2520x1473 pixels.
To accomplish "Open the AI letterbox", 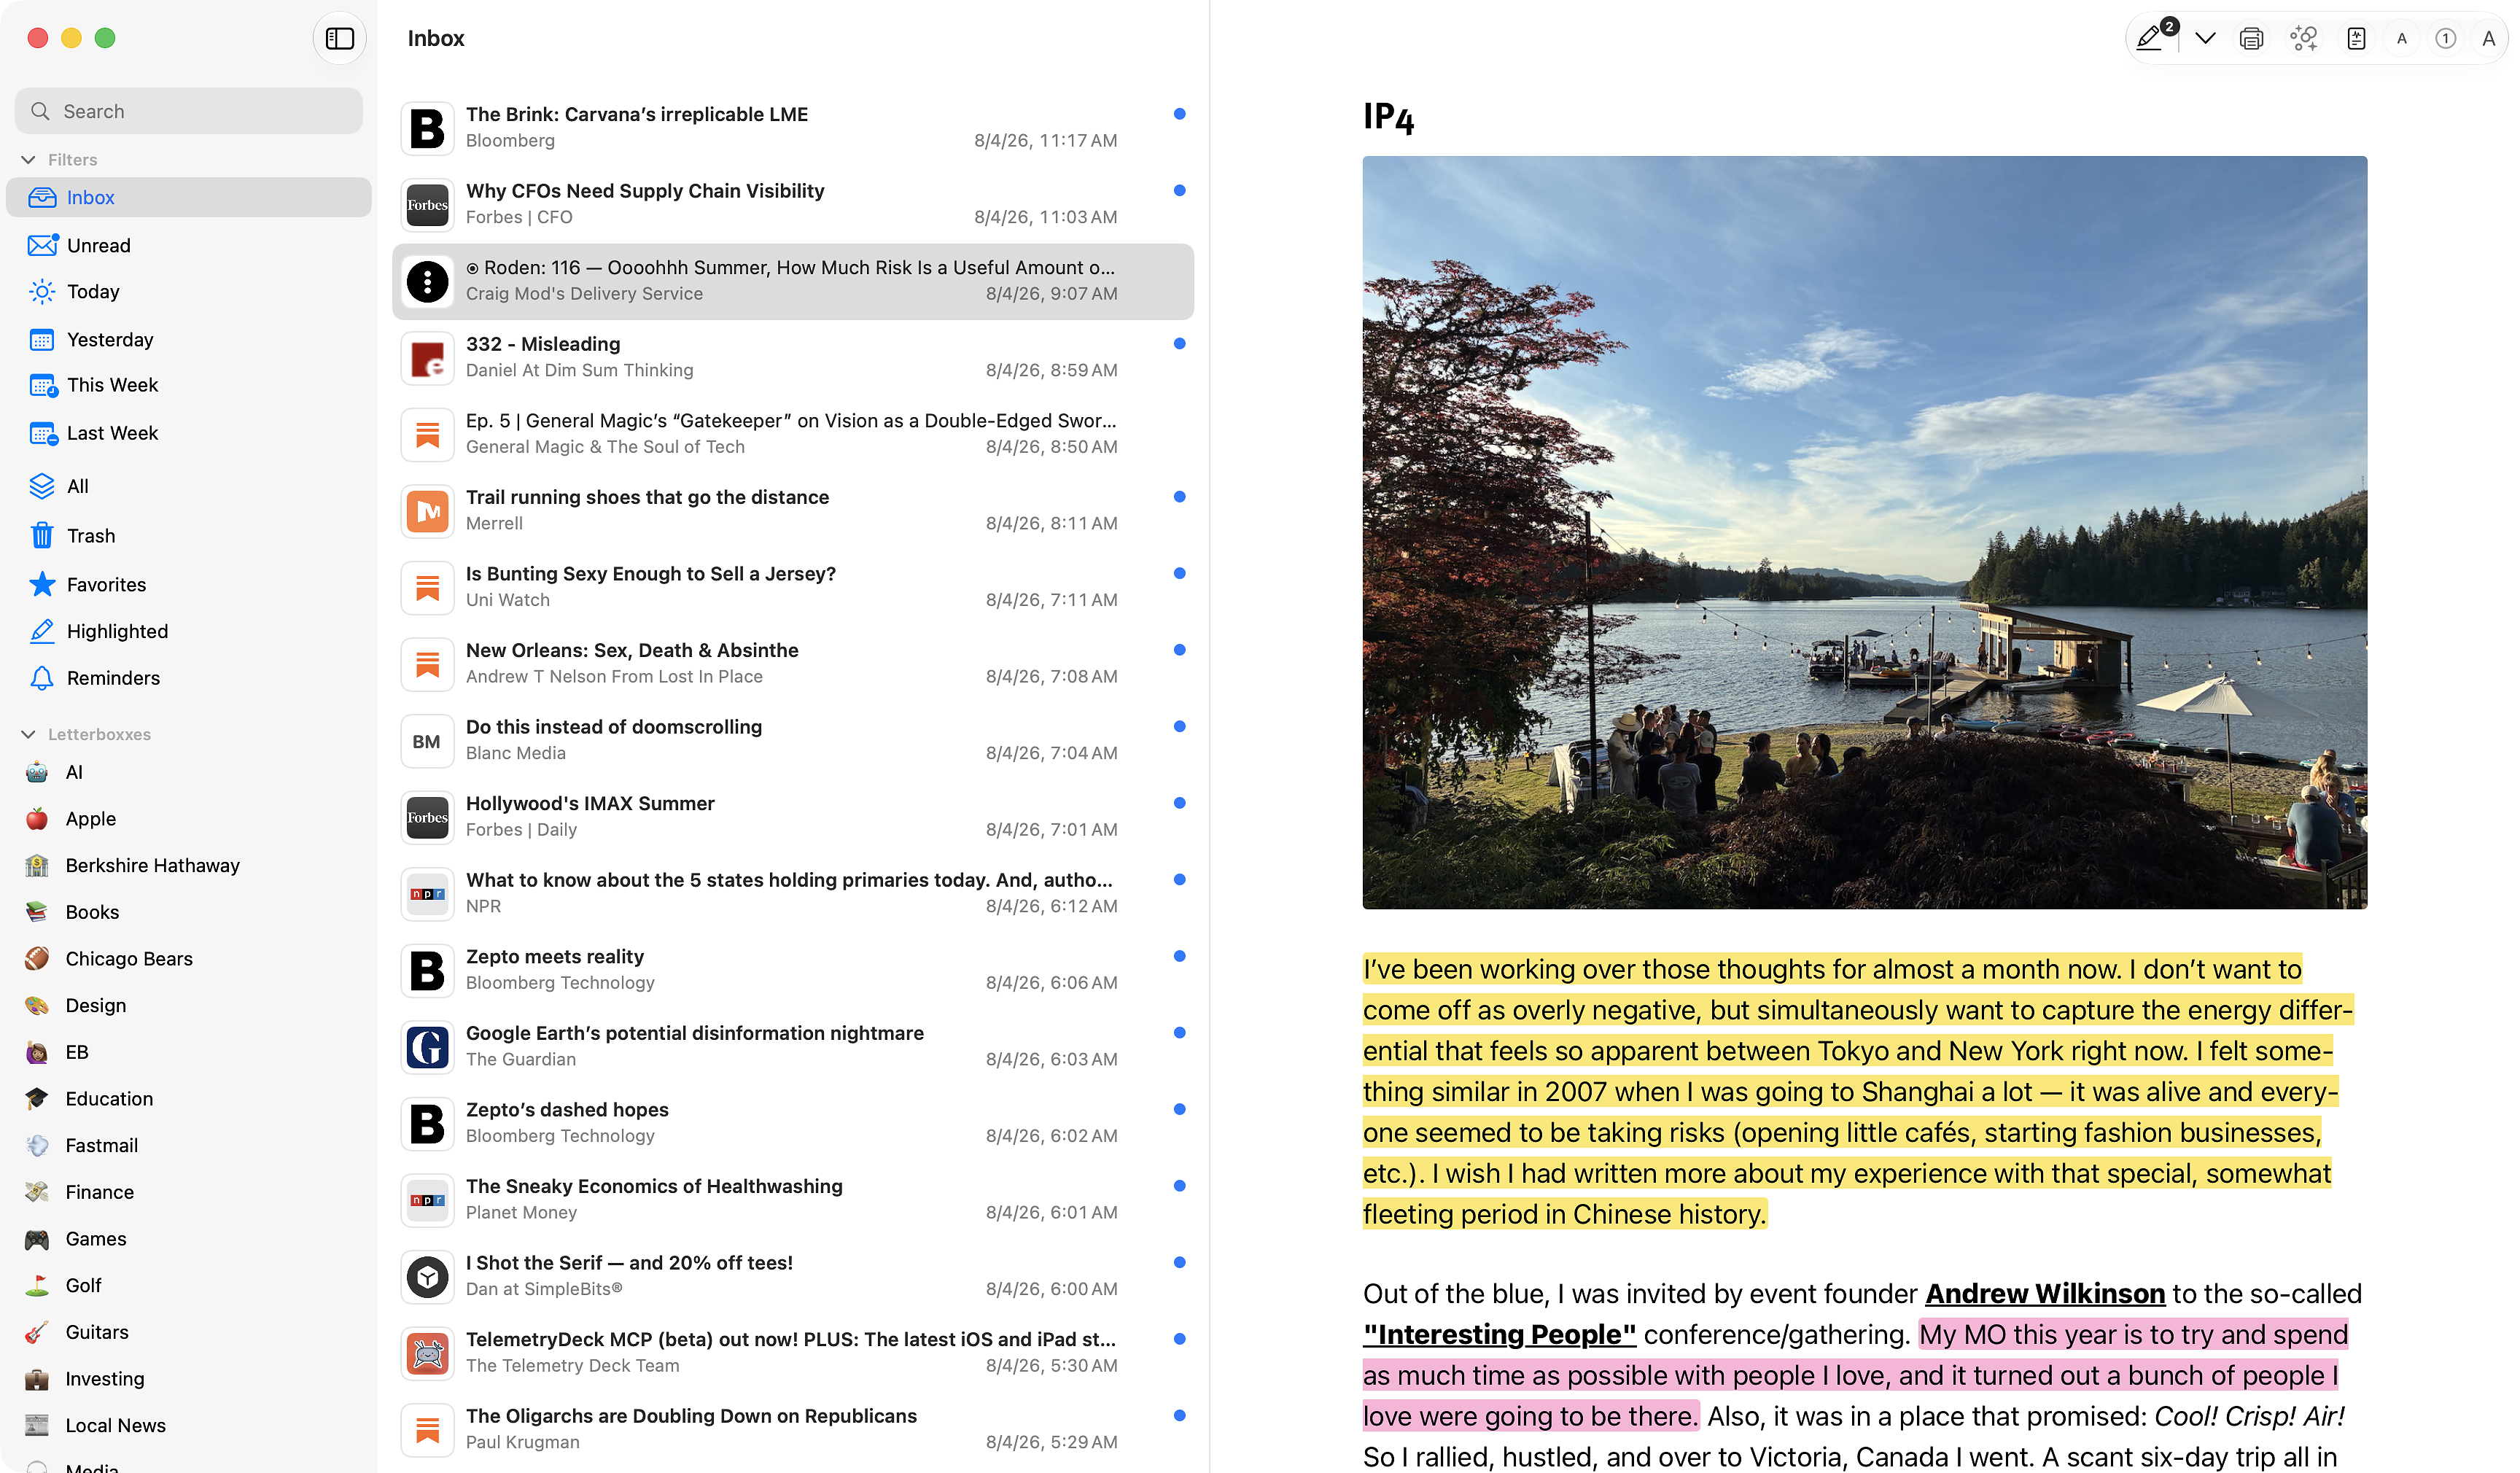I will [188, 772].
